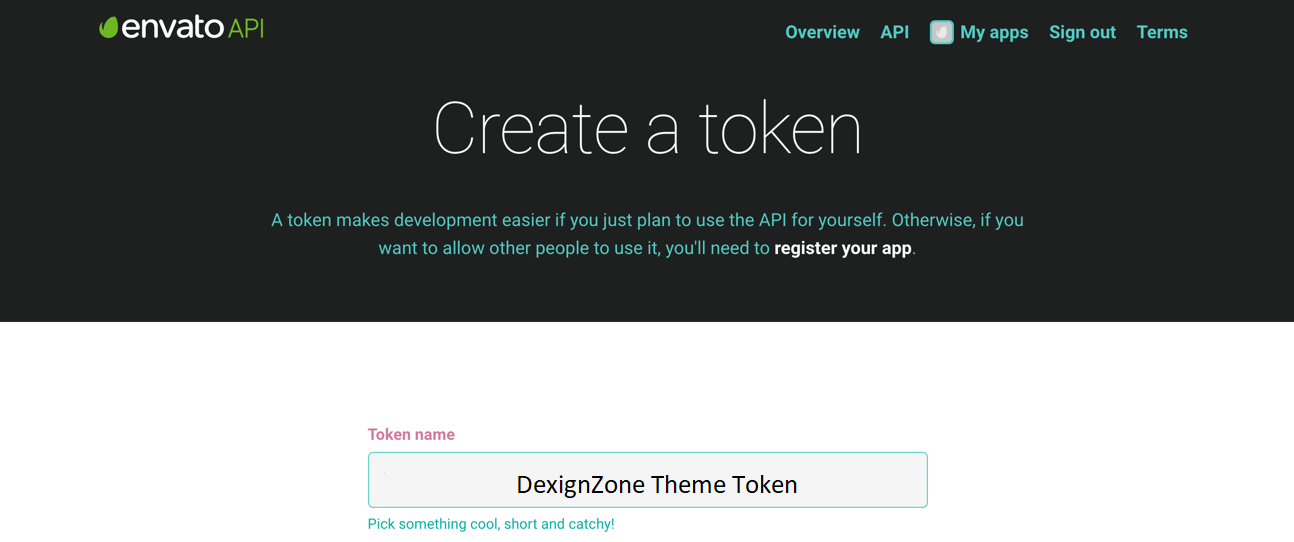The width and height of the screenshot is (1294, 542).
Task: Click the white envato wordmark in header
Action: click(x=173, y=28)
